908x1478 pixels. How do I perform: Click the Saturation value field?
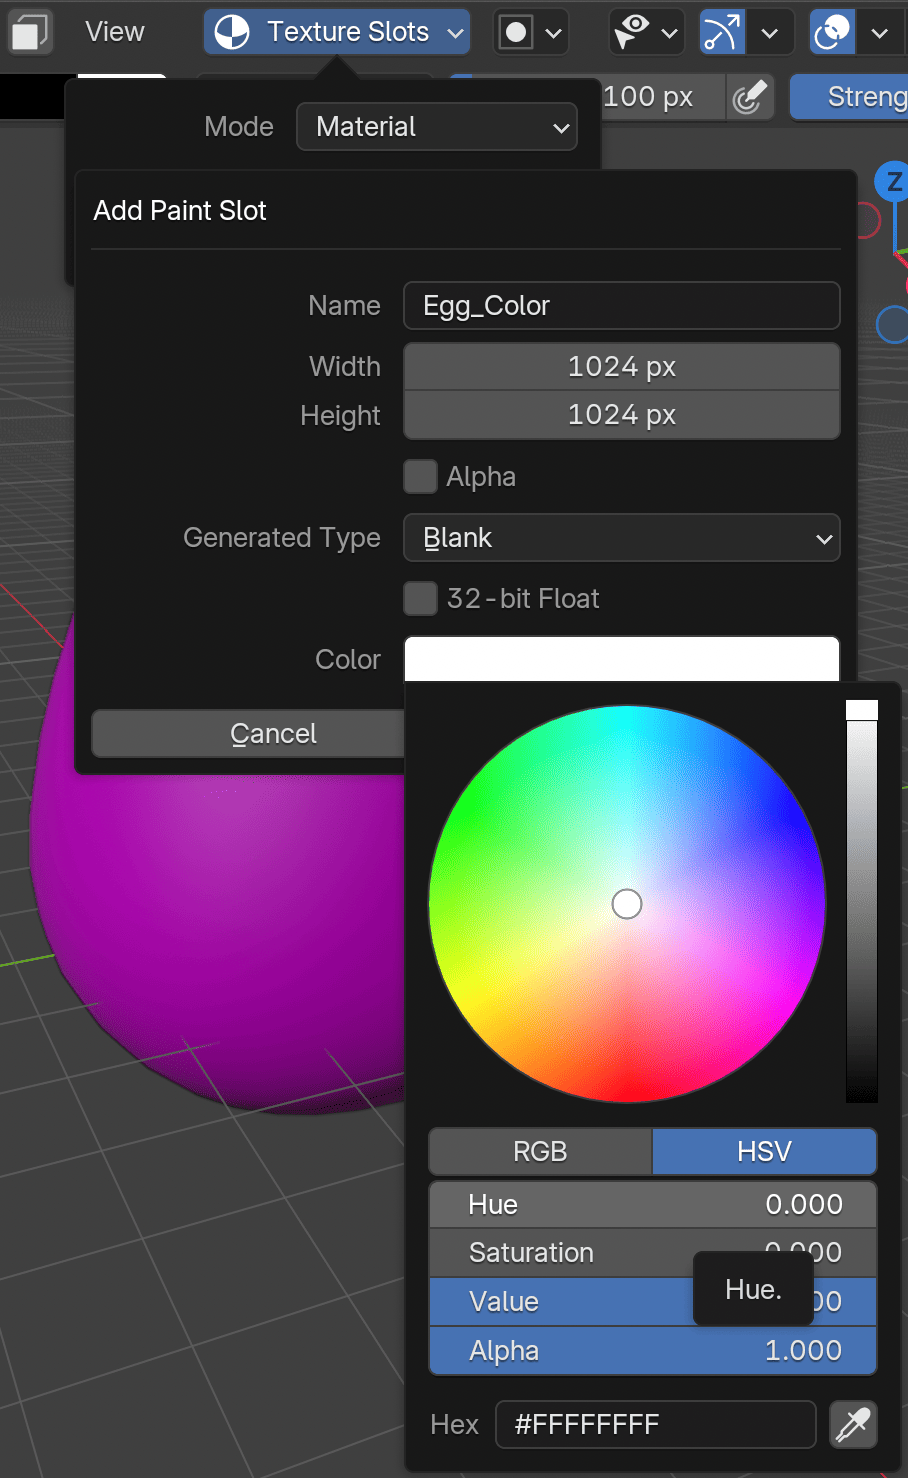(x=653, y=1253)
